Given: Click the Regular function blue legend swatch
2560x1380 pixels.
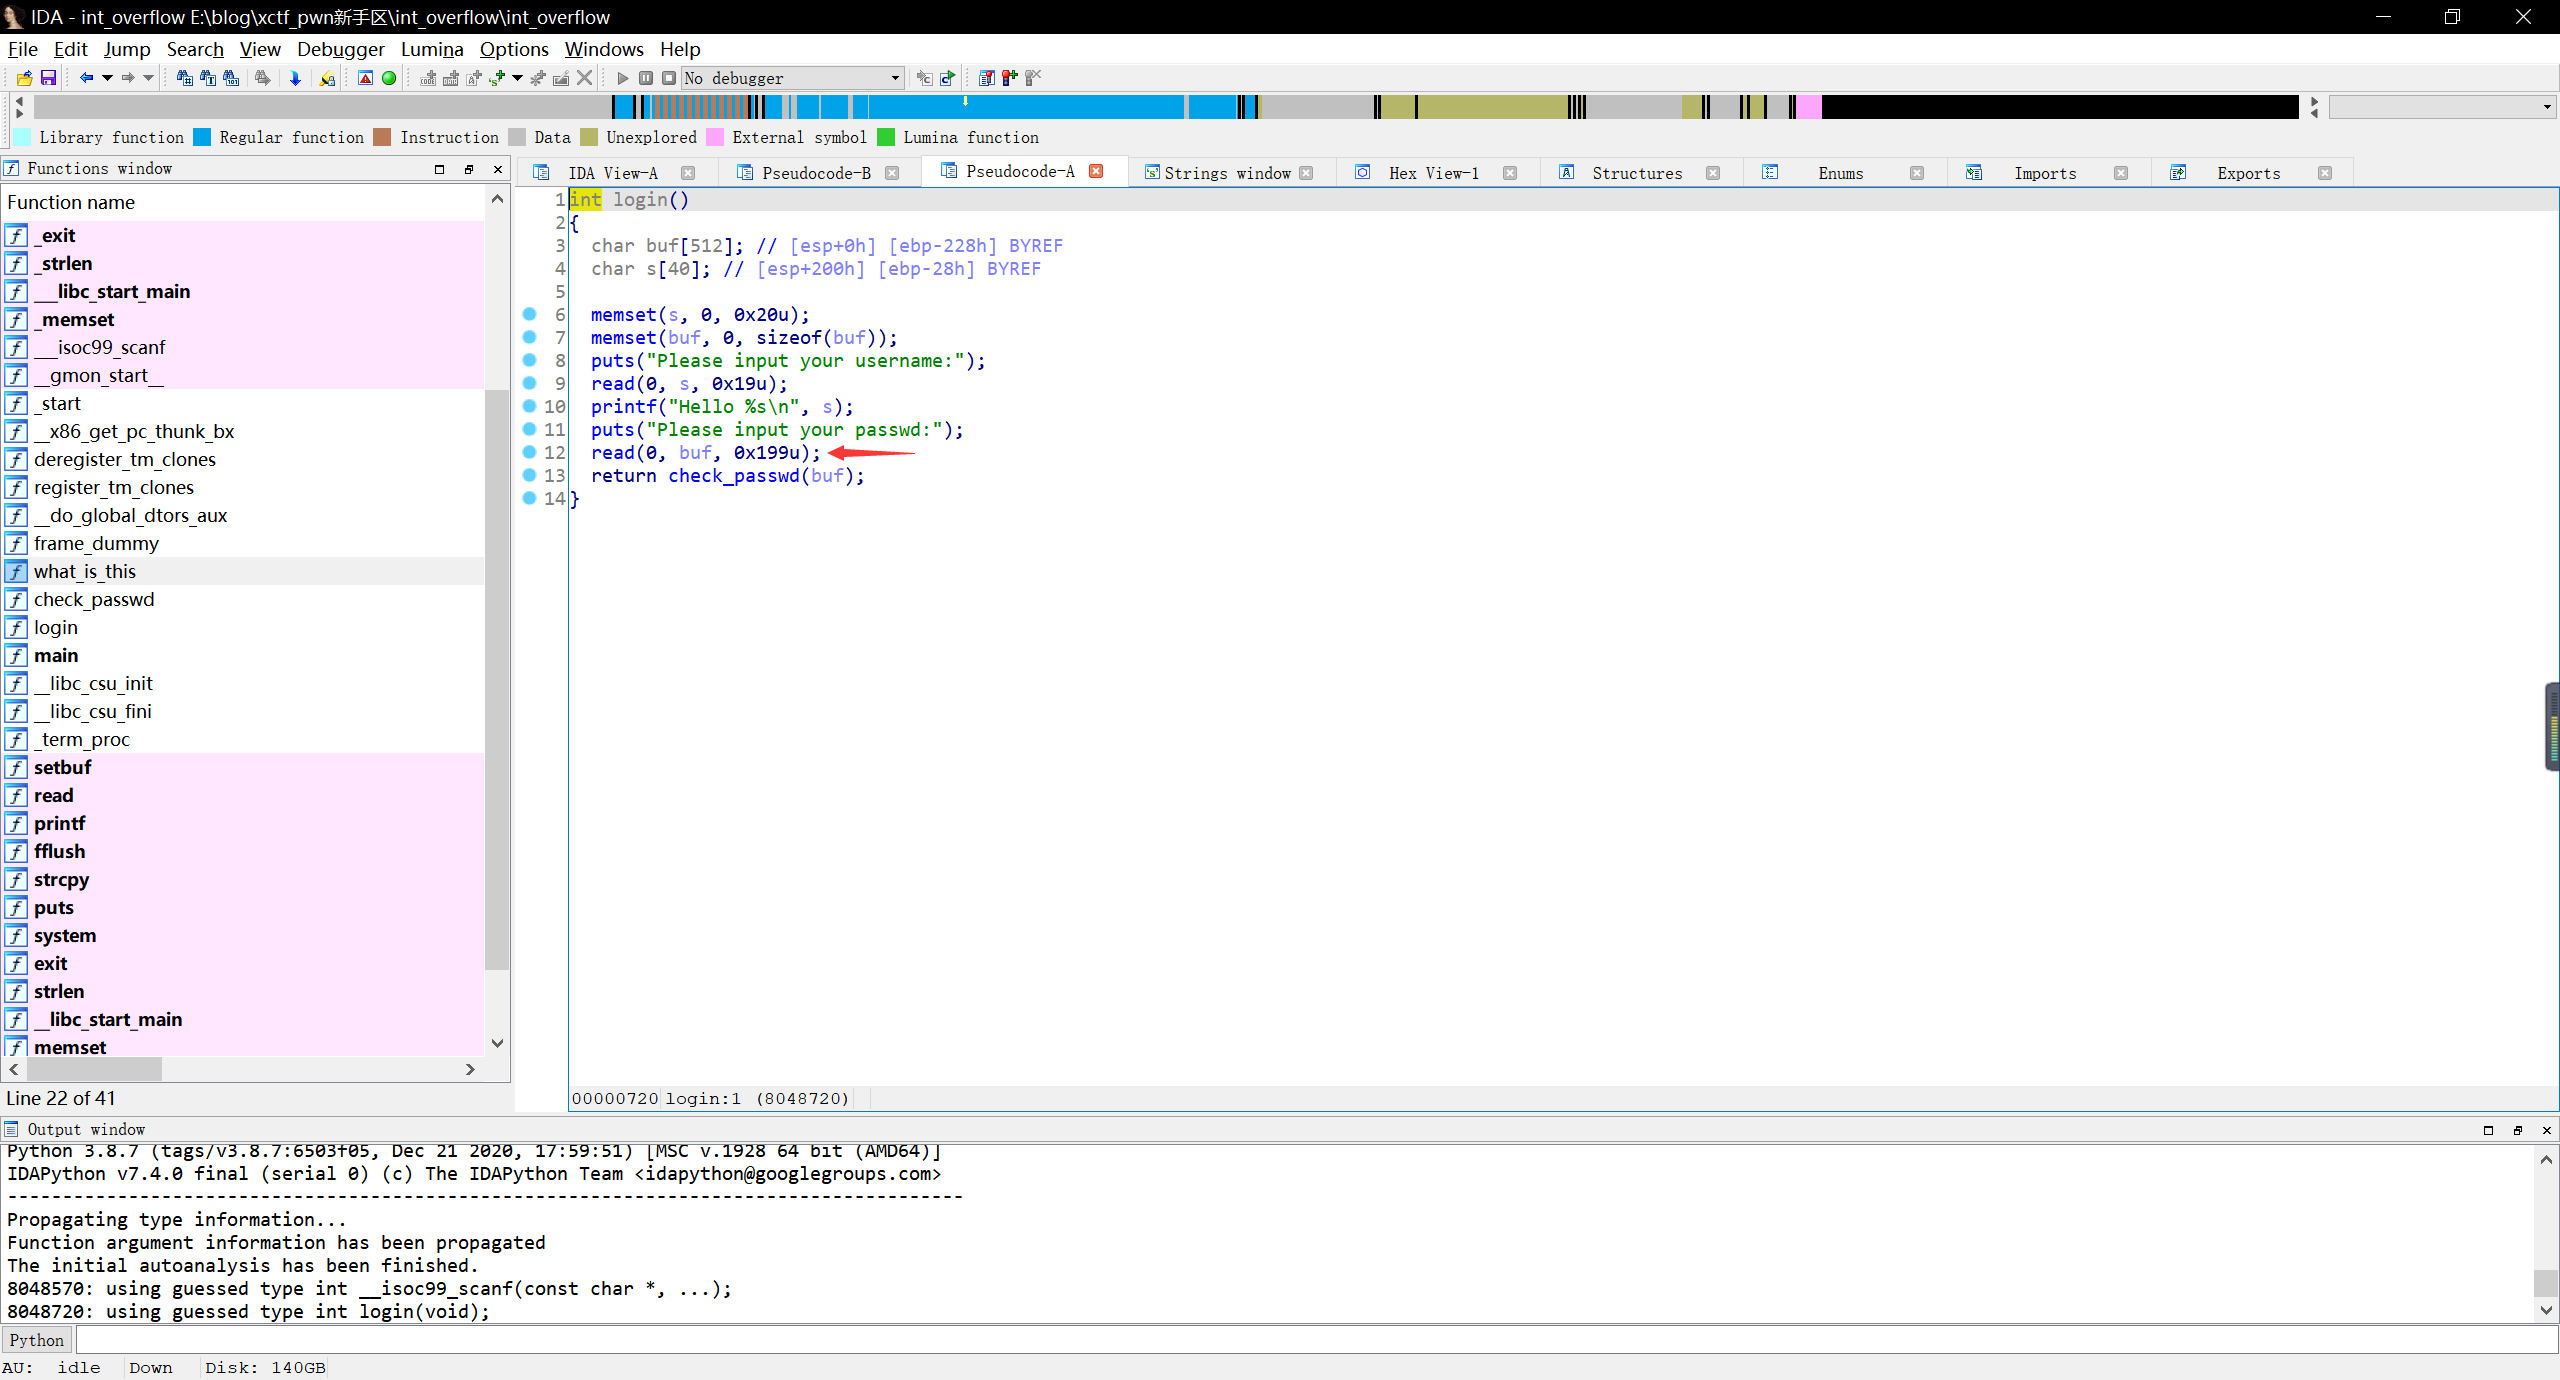Looking at the screenshot, I should (202, 137).
